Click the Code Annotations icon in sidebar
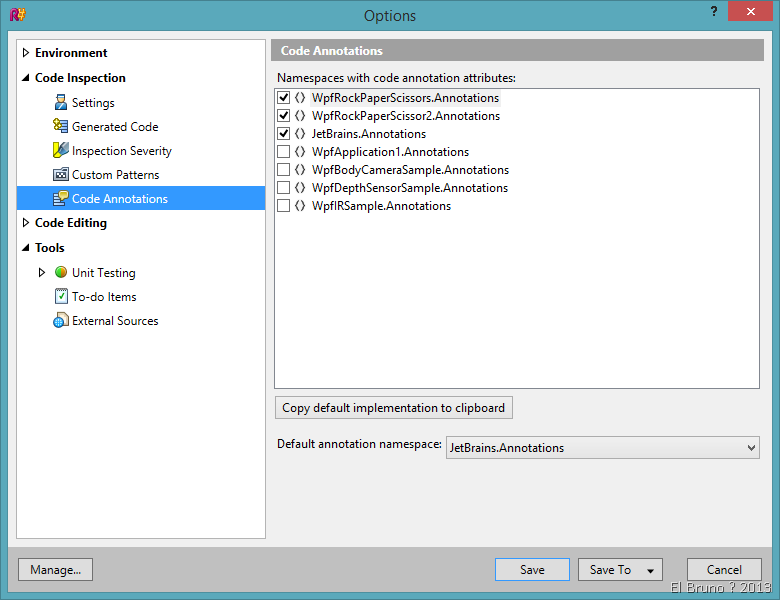Screen dimensions: 780x600 click(x=61, y=198)
